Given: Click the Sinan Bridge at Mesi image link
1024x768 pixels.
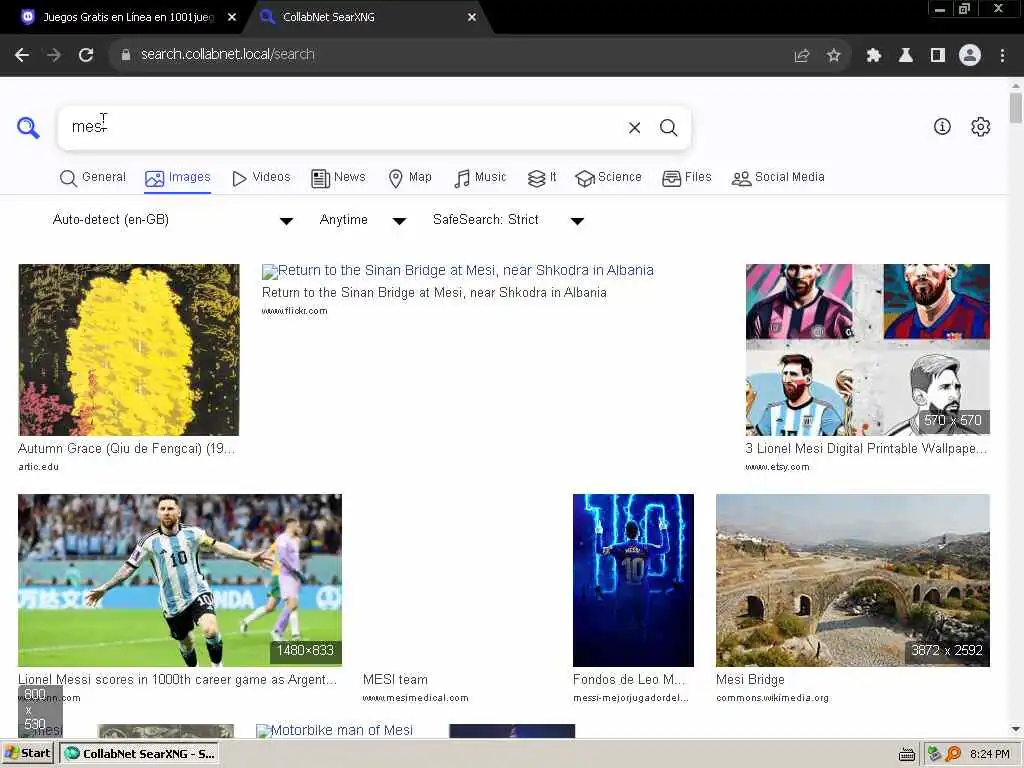Looking at the screenshot, I should [458, 271].
